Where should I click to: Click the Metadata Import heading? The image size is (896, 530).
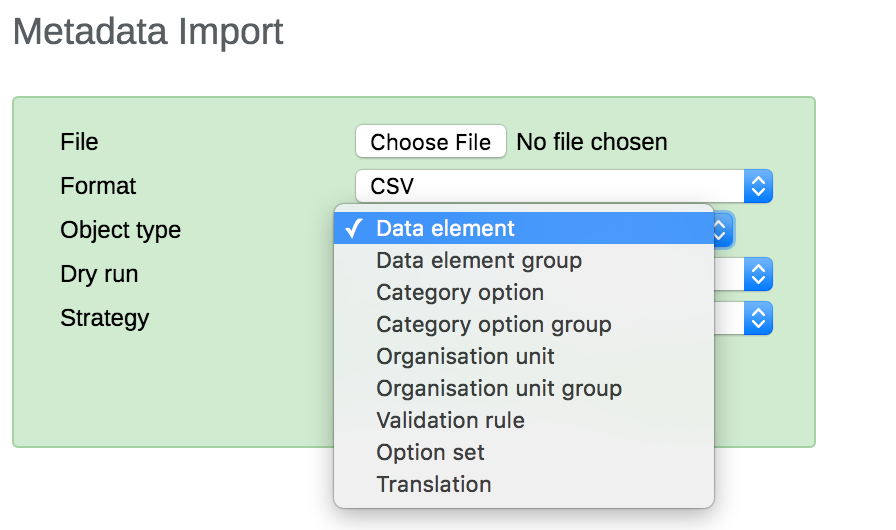(148, 32)
